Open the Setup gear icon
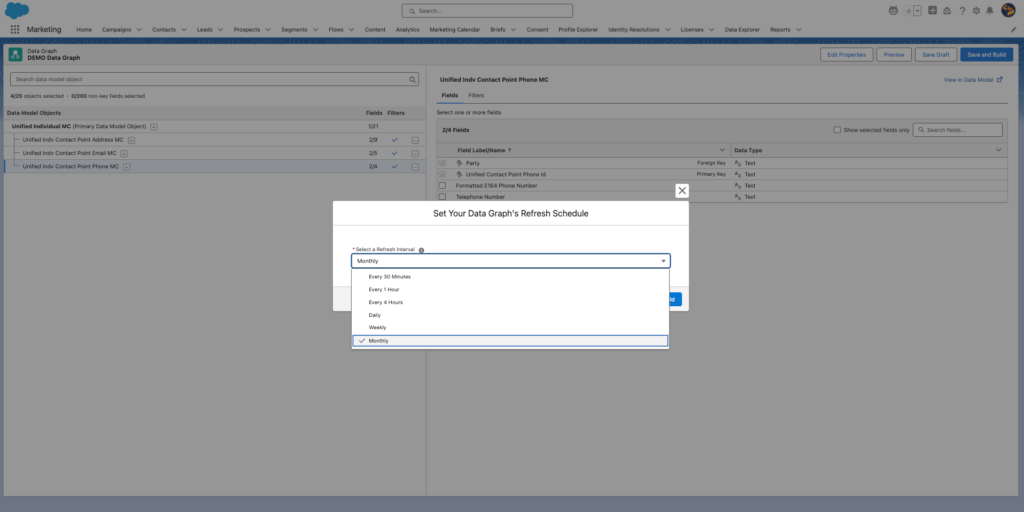 tap(975, 10)
